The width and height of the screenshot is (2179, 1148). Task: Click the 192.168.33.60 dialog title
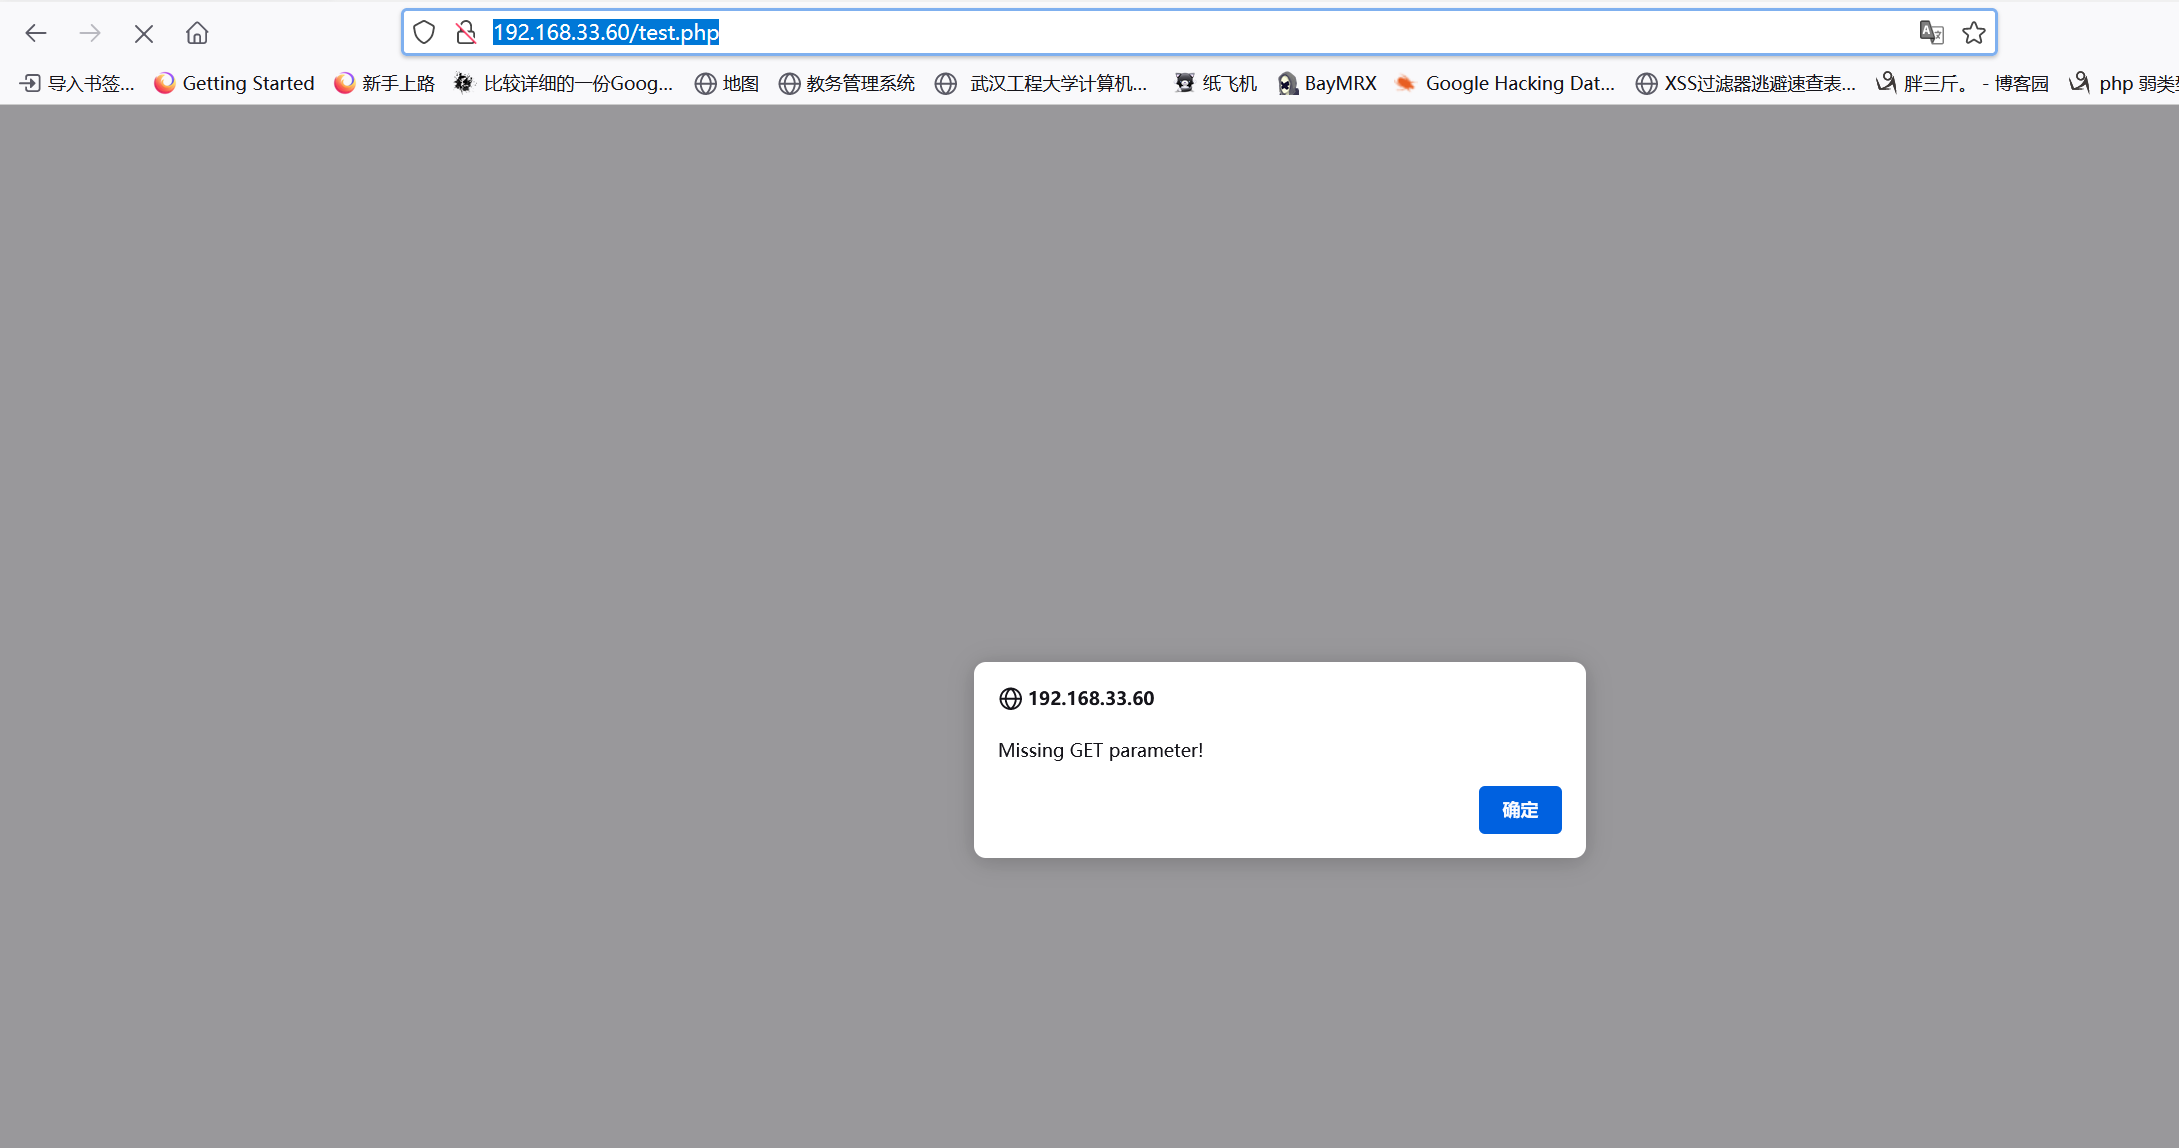(x=1091, y=698)
